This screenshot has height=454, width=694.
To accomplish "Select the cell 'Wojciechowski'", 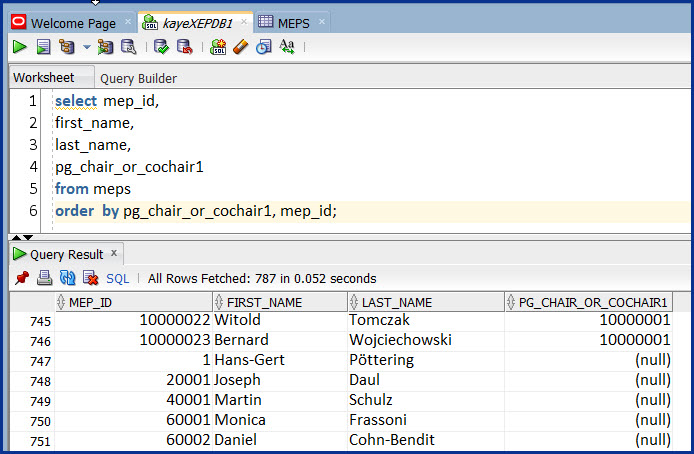I will click(426, 340).
